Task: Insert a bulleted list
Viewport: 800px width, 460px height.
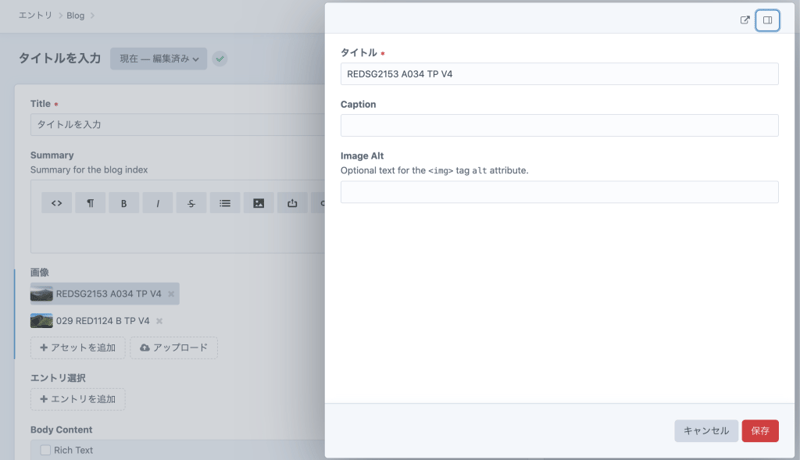Action: 225,203
